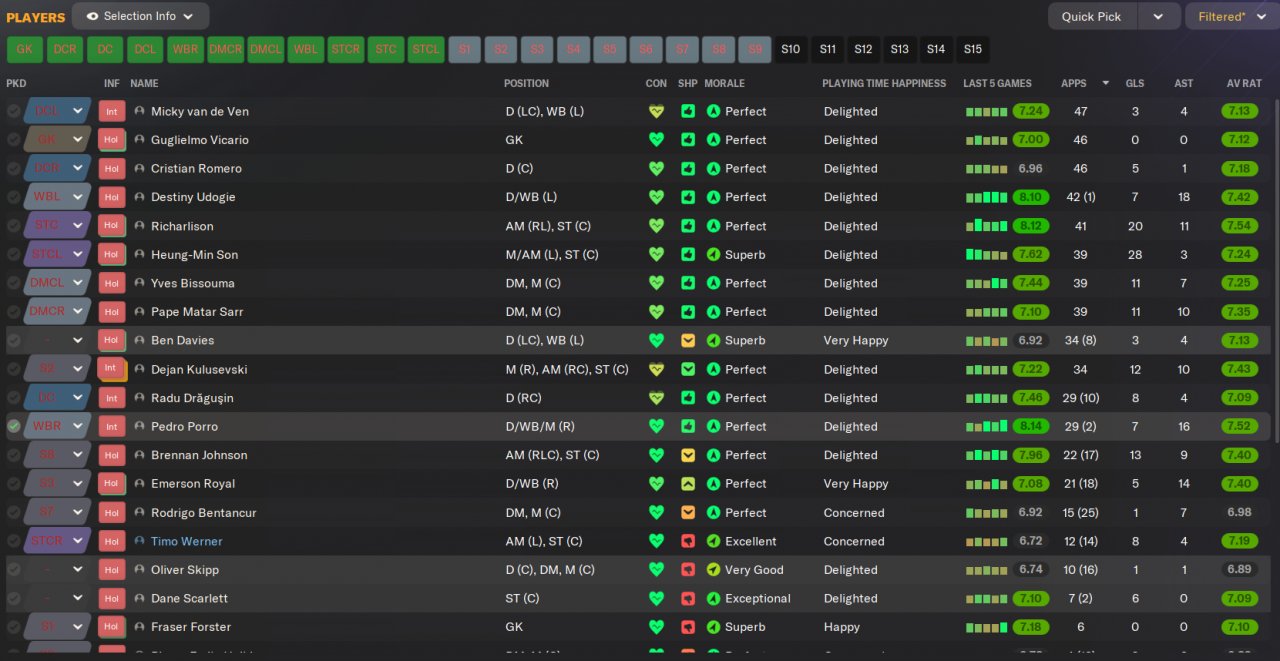Screen dimensions: 1280x661
Task: Click the condition heart icon for Dane Scarlett
Action: 656,598
